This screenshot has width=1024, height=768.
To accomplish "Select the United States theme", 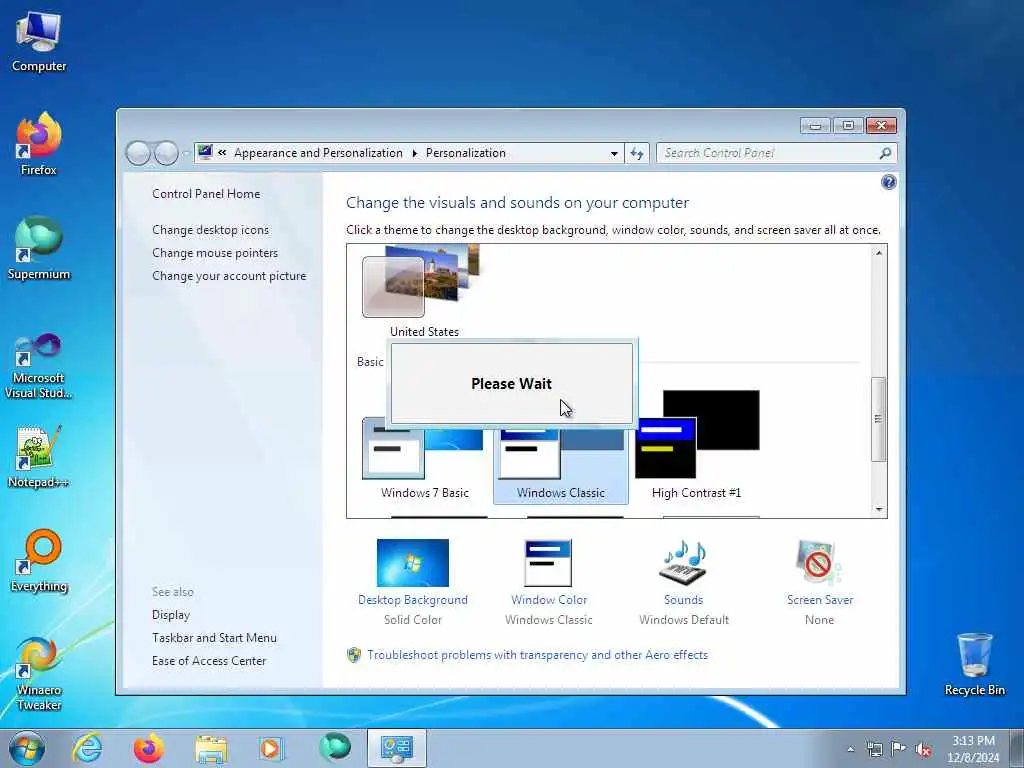I will tap(424, 291).
